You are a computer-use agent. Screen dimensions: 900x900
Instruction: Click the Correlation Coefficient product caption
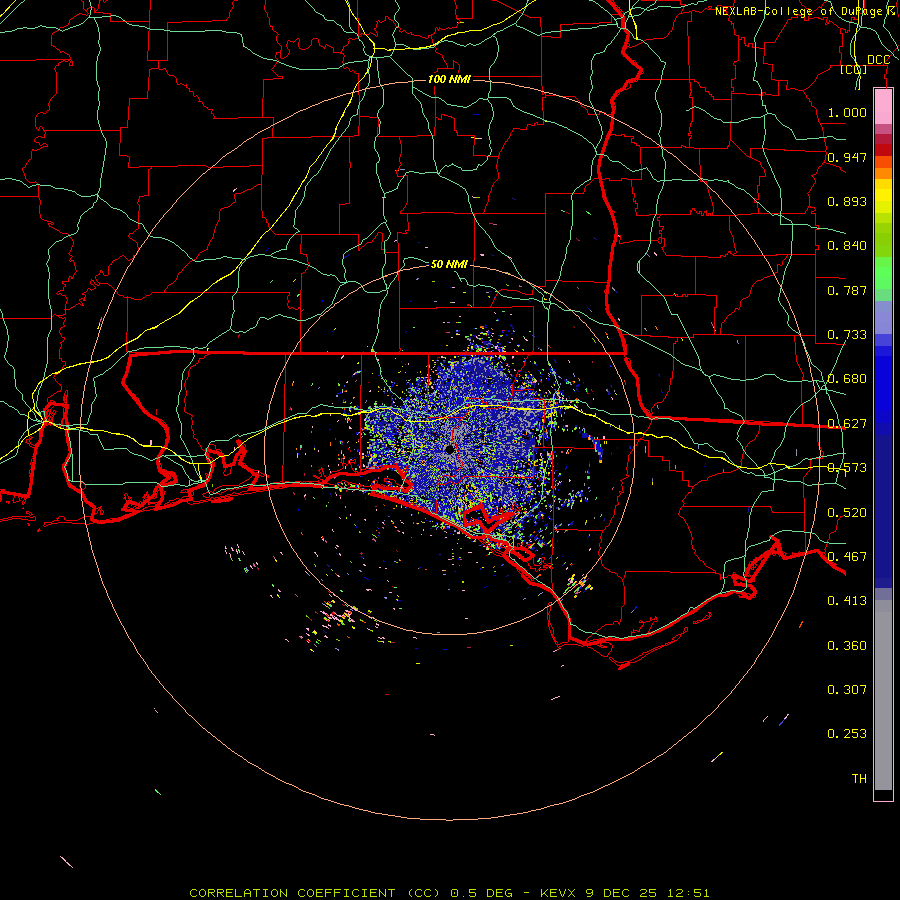[x=449, y=893]
